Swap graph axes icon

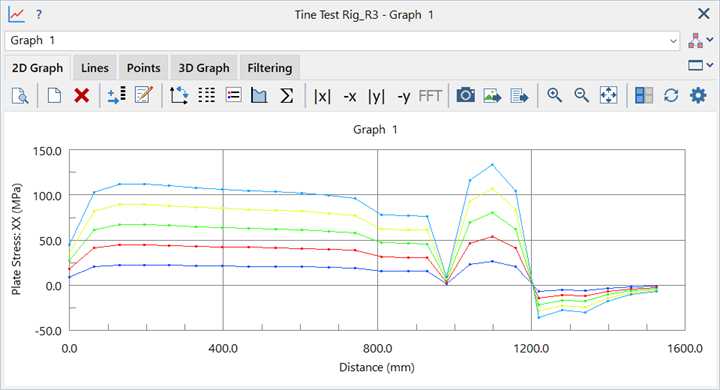coord(179,96)
